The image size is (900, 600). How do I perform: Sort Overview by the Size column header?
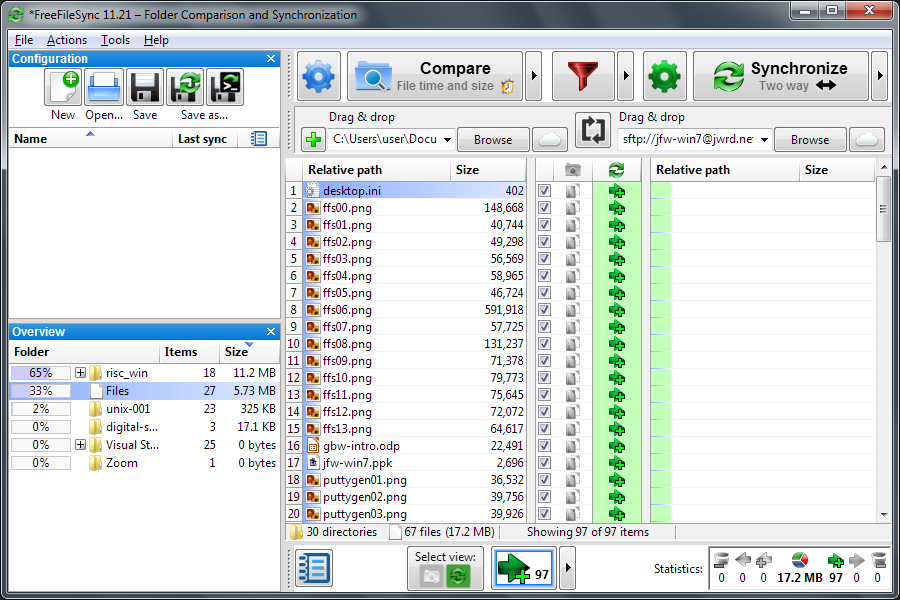tap(249, 352)
